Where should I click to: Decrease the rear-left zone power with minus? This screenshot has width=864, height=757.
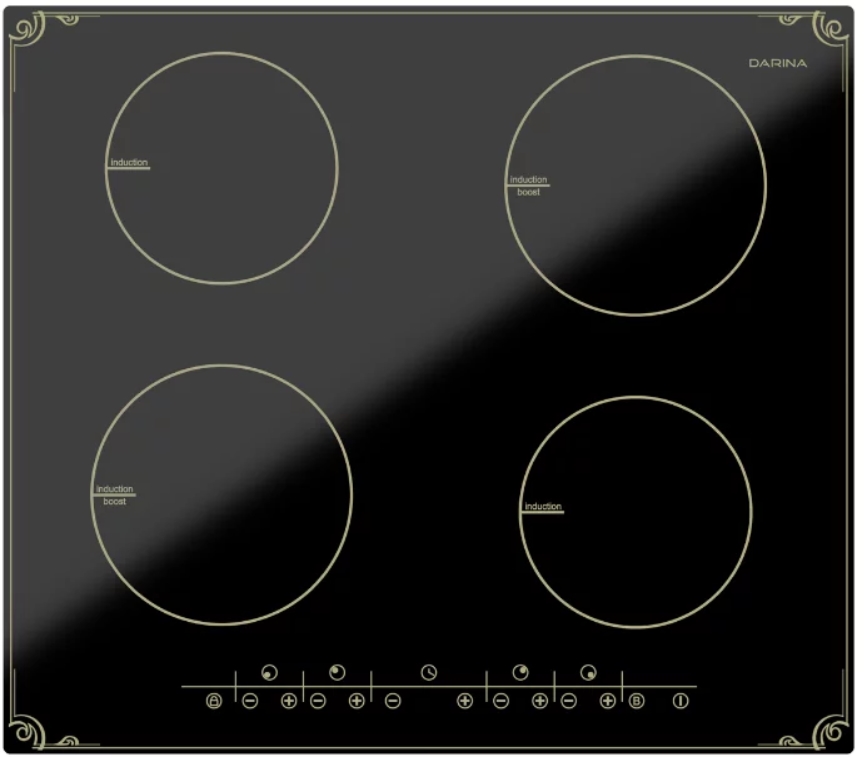[x=318, y=701]
